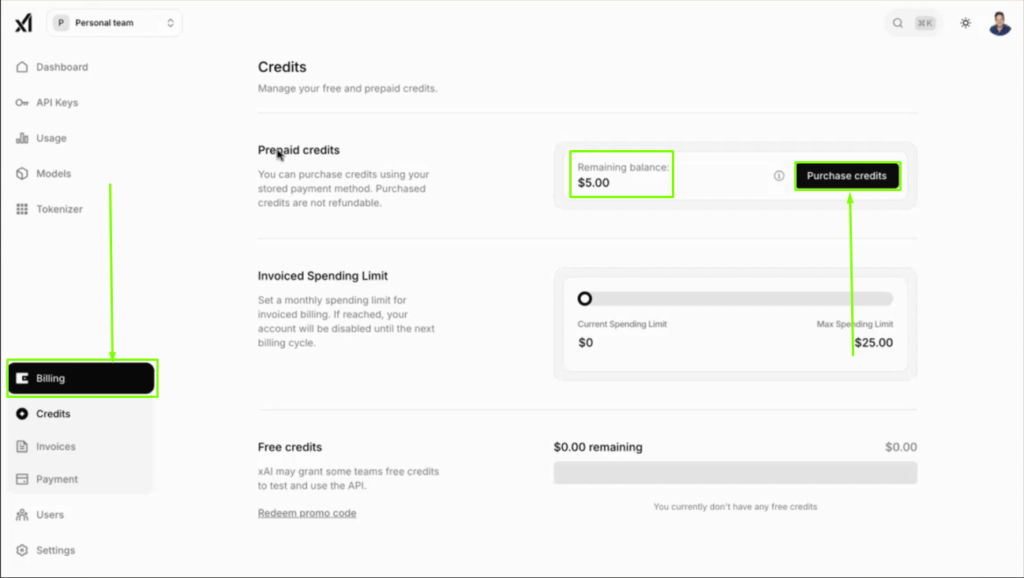Click the Redeem promo code link
The width and height of the screenshot is (1024, 578).
click(307, 513)
